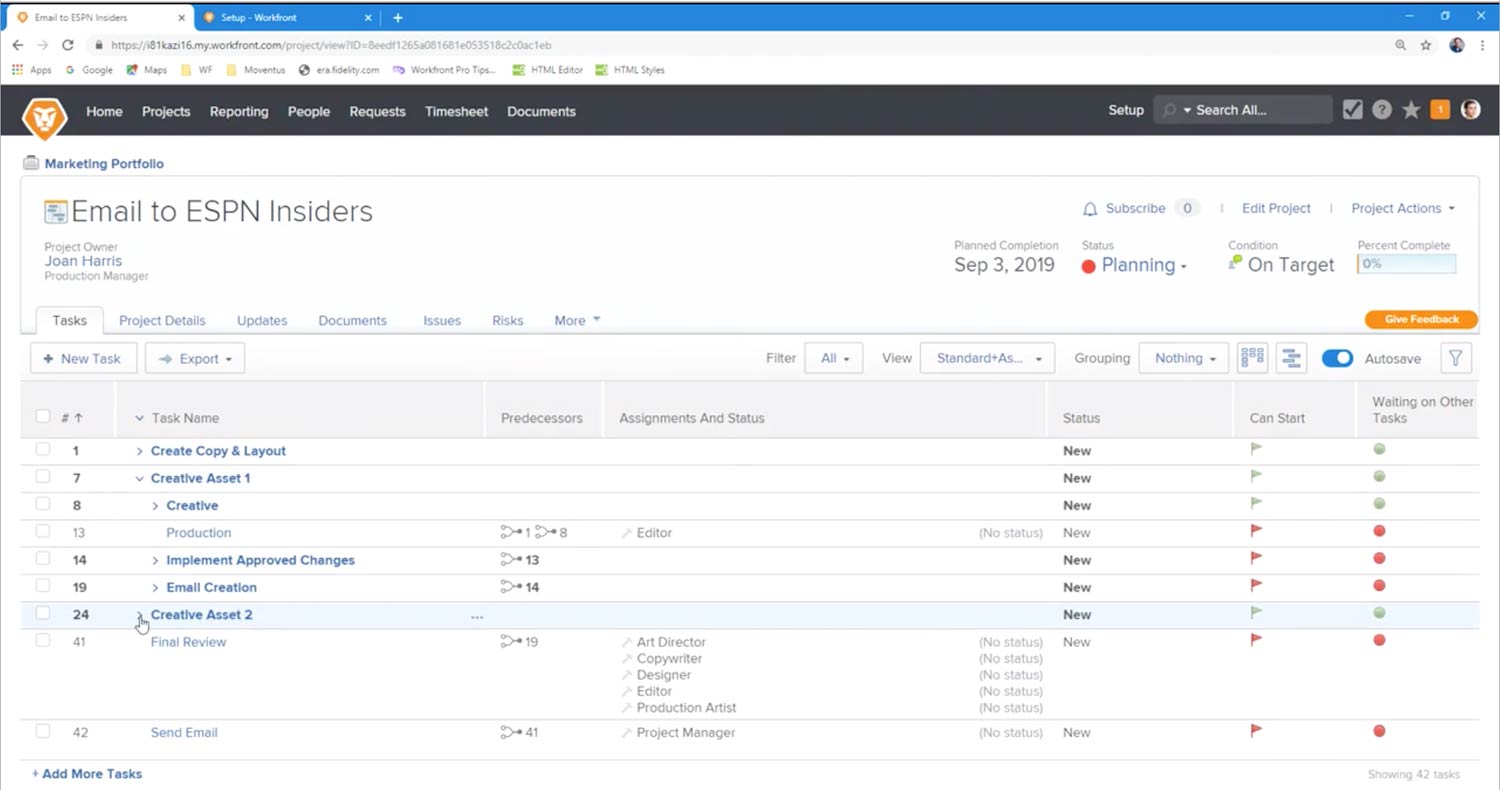Open the favorites star icon in header
Viewport: 1500px width, 790px height.
tap(1411, 110)
